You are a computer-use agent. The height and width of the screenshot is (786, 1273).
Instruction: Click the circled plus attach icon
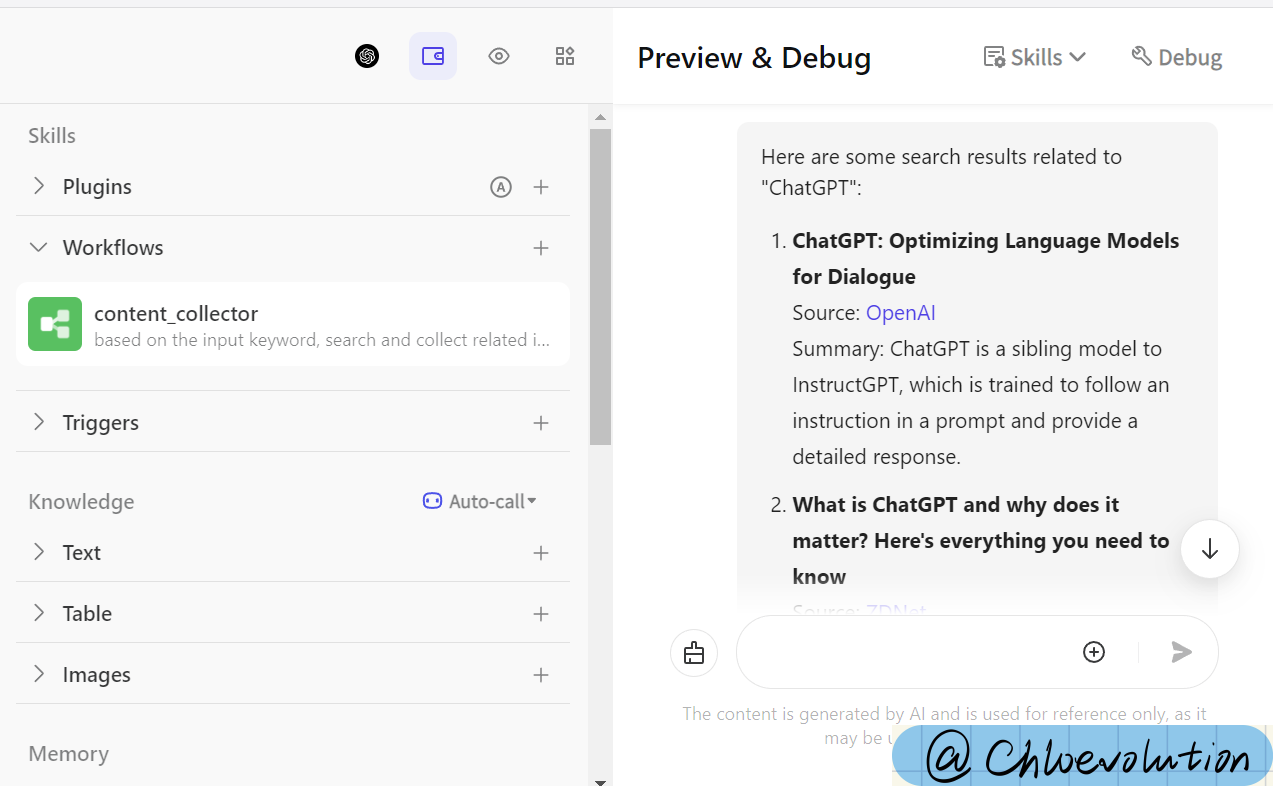click(1094, 652)
